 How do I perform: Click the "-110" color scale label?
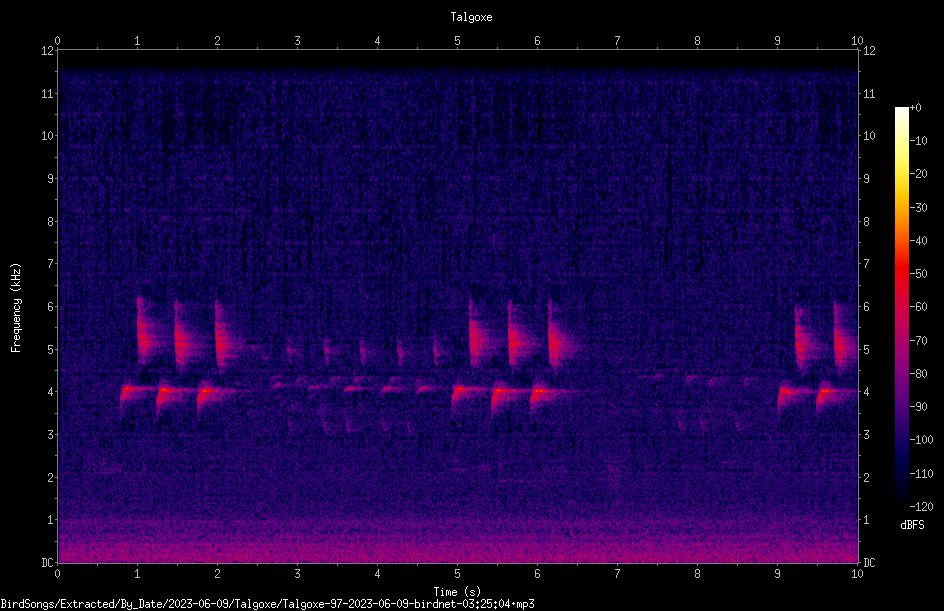click(922, 474)
